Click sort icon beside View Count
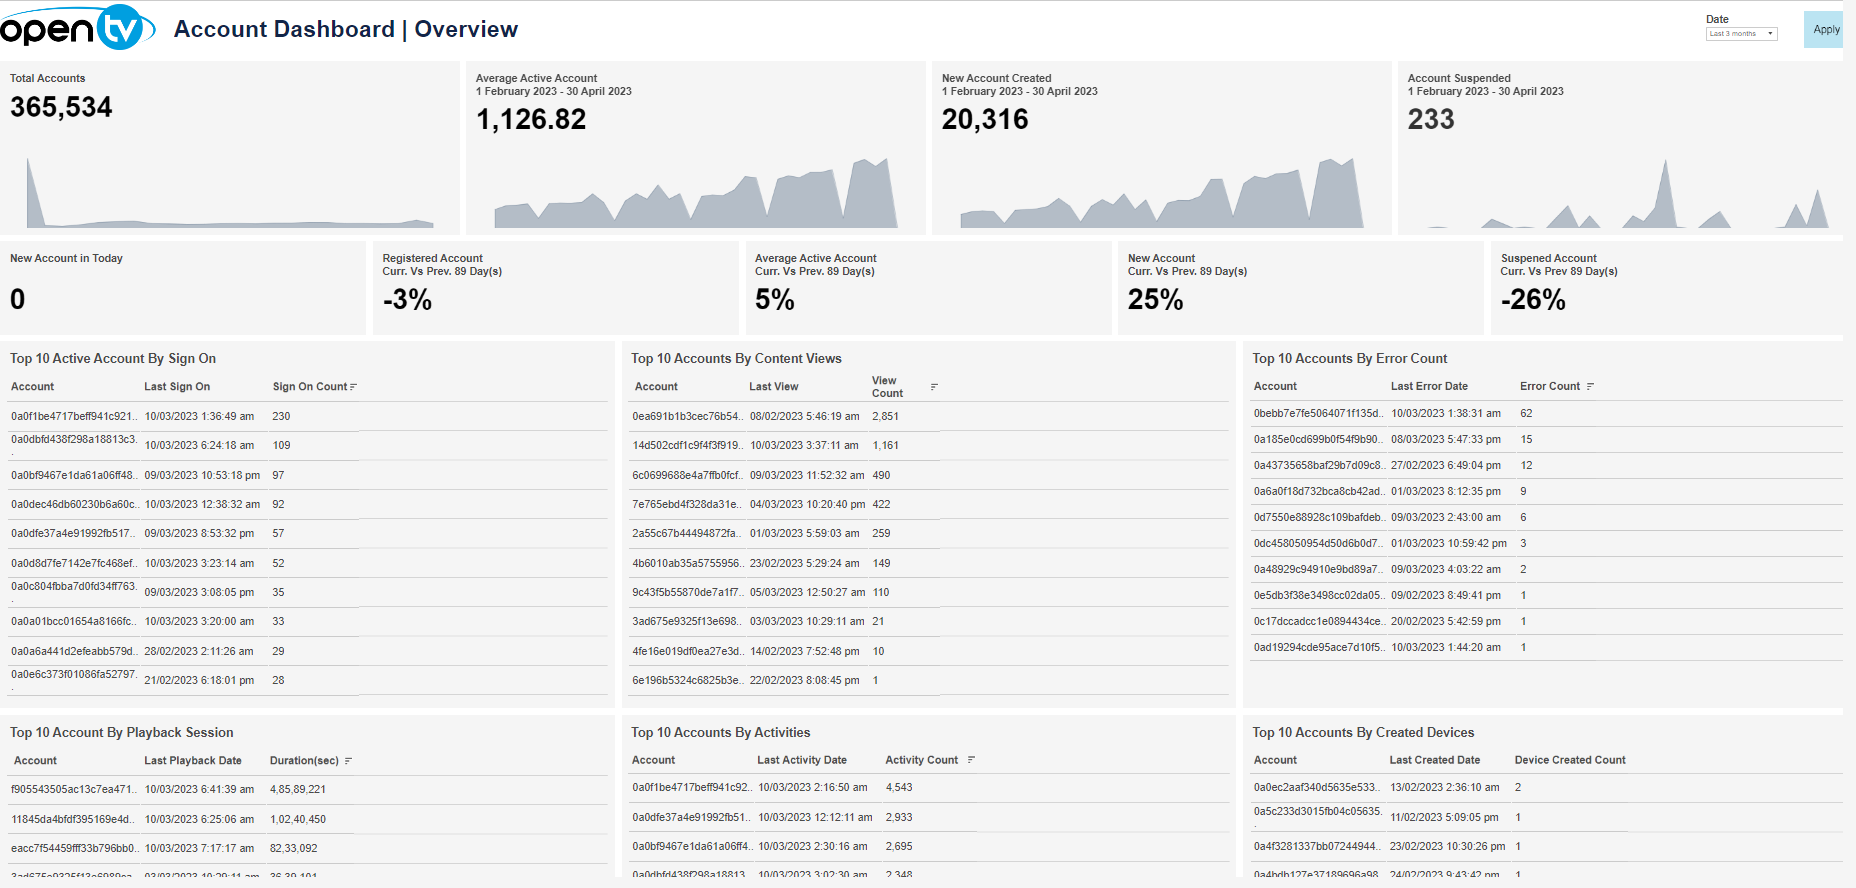 [x=934, y=387]
